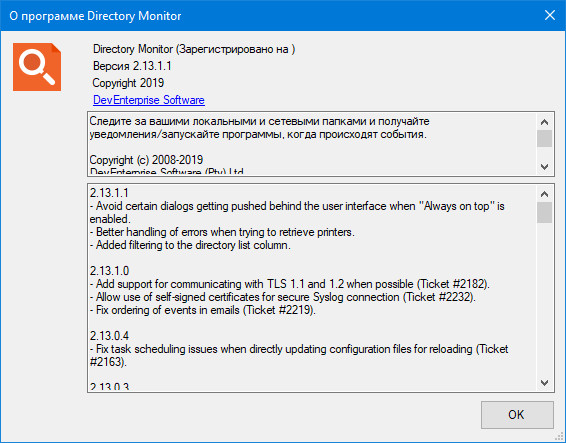Click changelog box scroll down arrow
Image resolution: width=566 pixels, height=443 pixels.
click(544, 383)
